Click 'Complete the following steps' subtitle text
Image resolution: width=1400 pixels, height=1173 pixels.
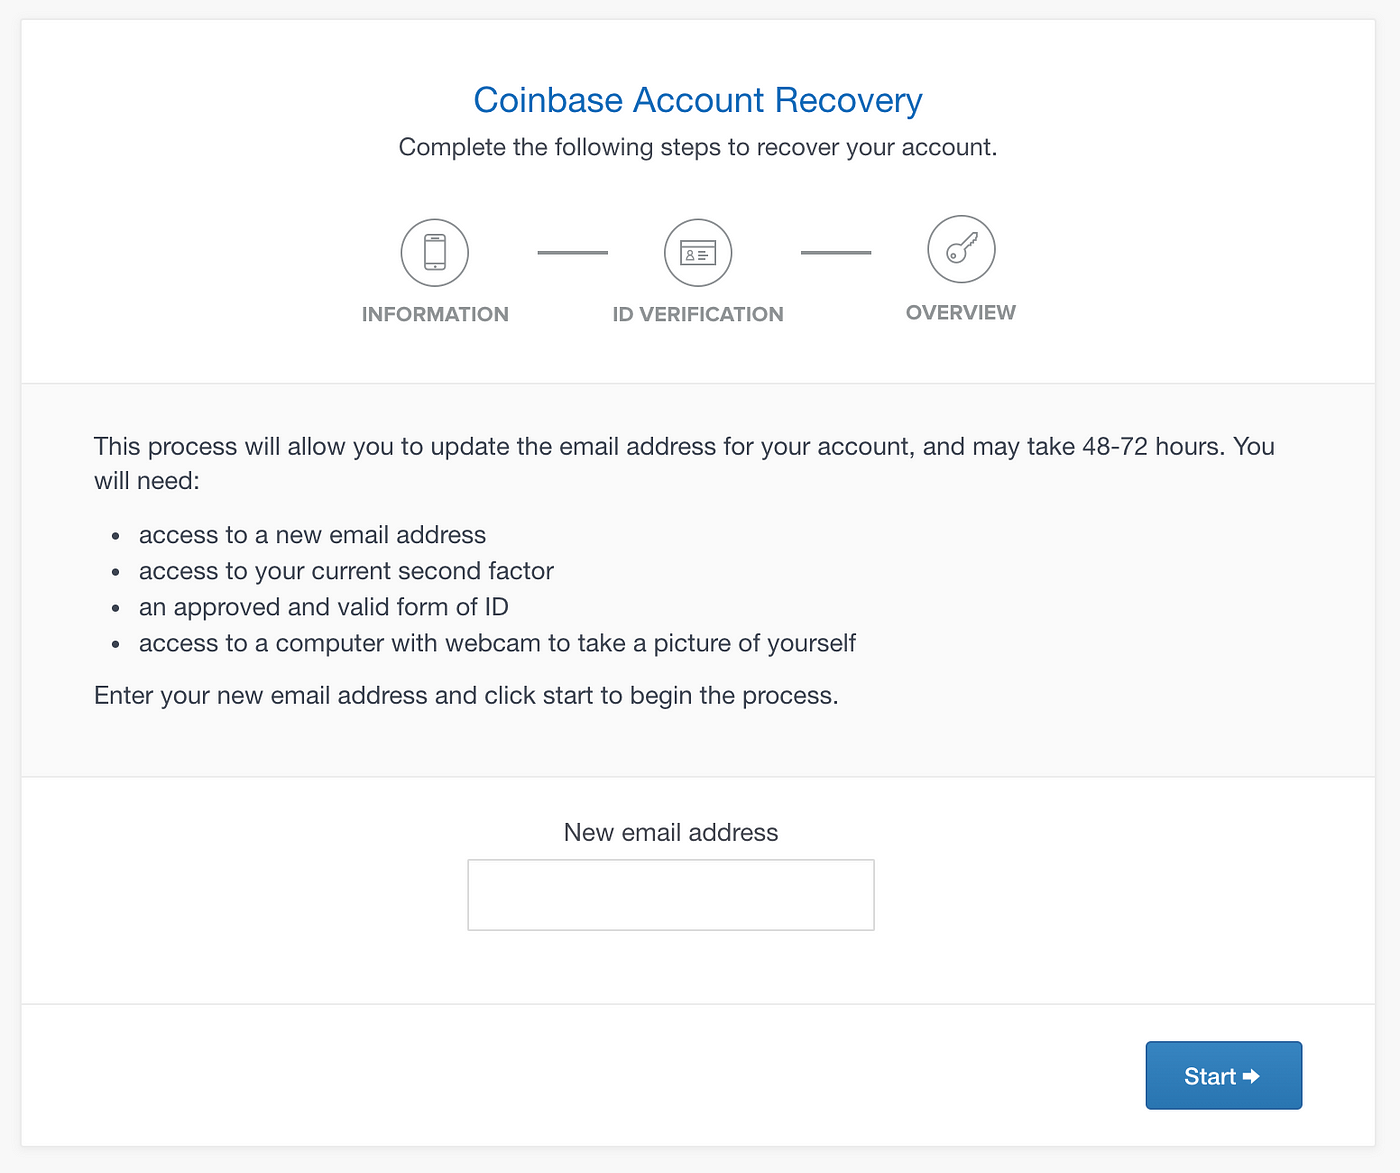point(698,147)
